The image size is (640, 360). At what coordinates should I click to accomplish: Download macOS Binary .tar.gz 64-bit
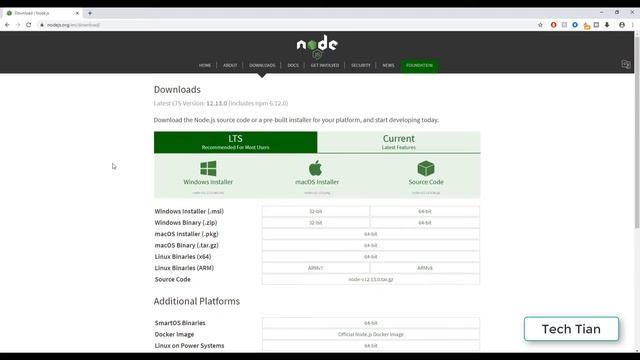(x=371, y=245)
